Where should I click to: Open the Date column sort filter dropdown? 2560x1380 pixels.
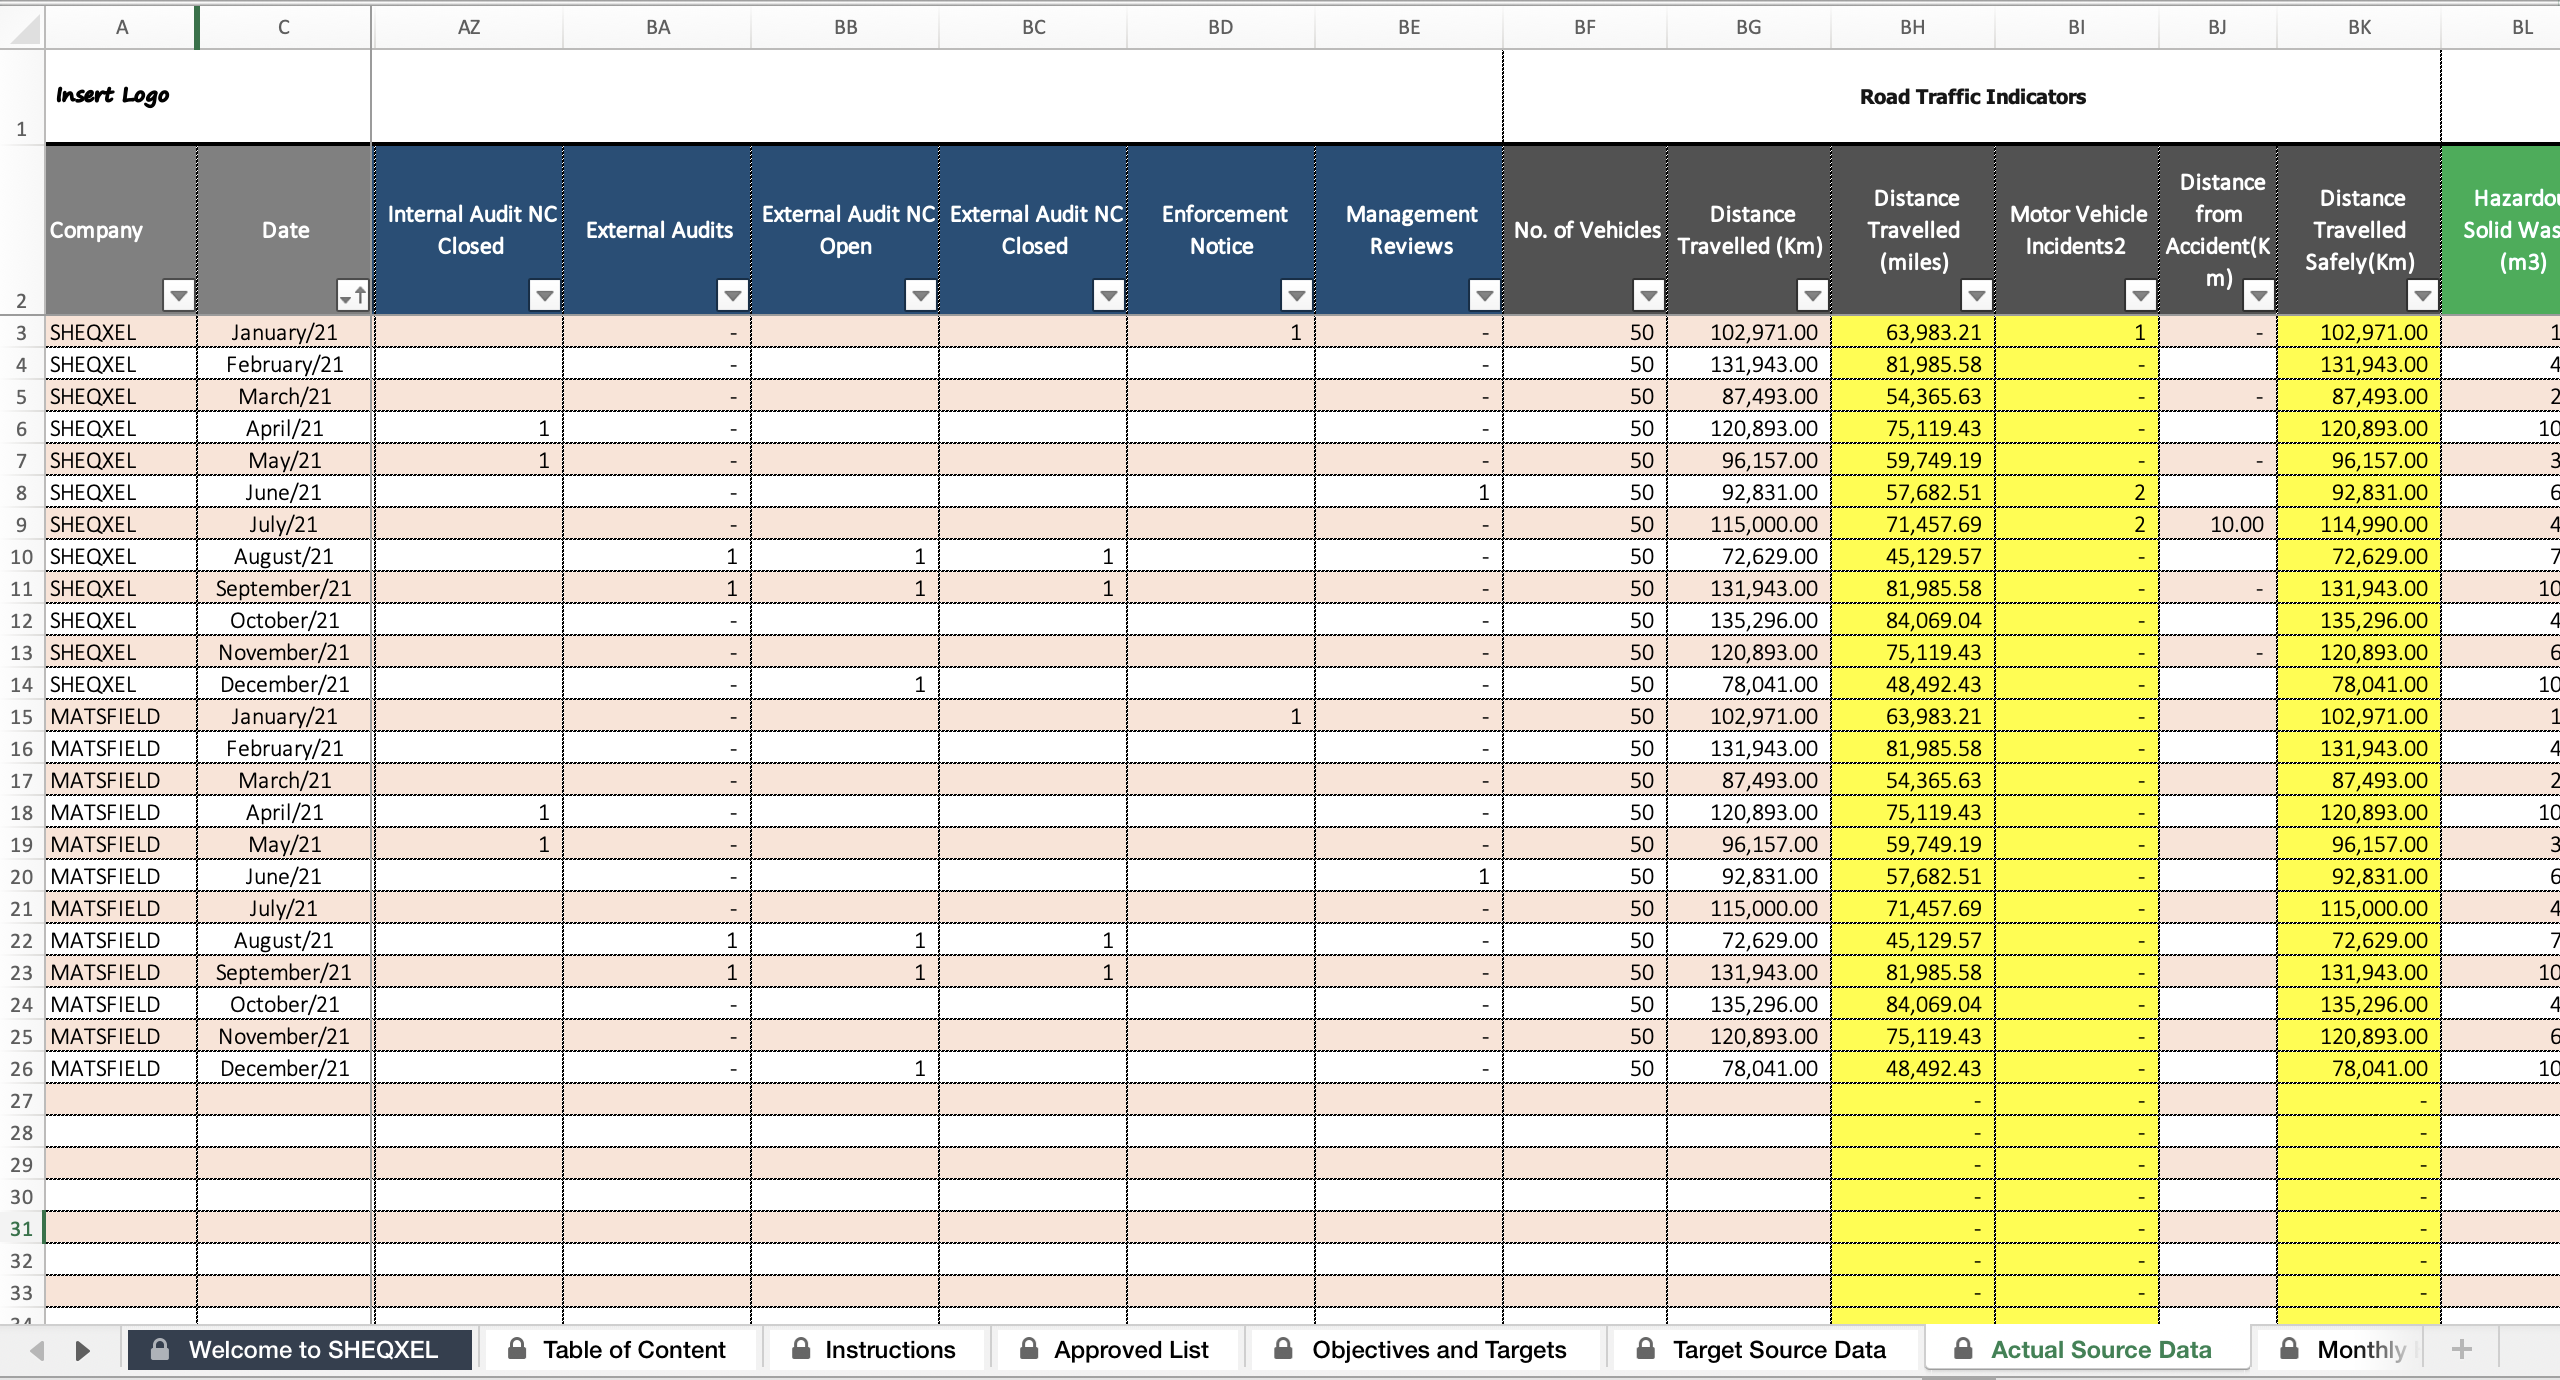pyautogui.click(x=353, y=296)
